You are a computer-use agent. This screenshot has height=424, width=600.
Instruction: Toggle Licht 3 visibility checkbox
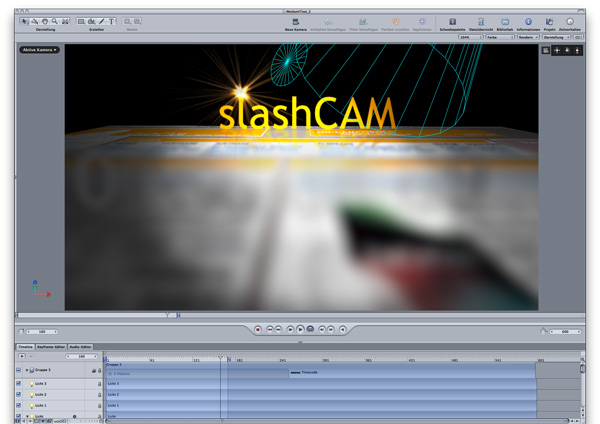point(18,383)
